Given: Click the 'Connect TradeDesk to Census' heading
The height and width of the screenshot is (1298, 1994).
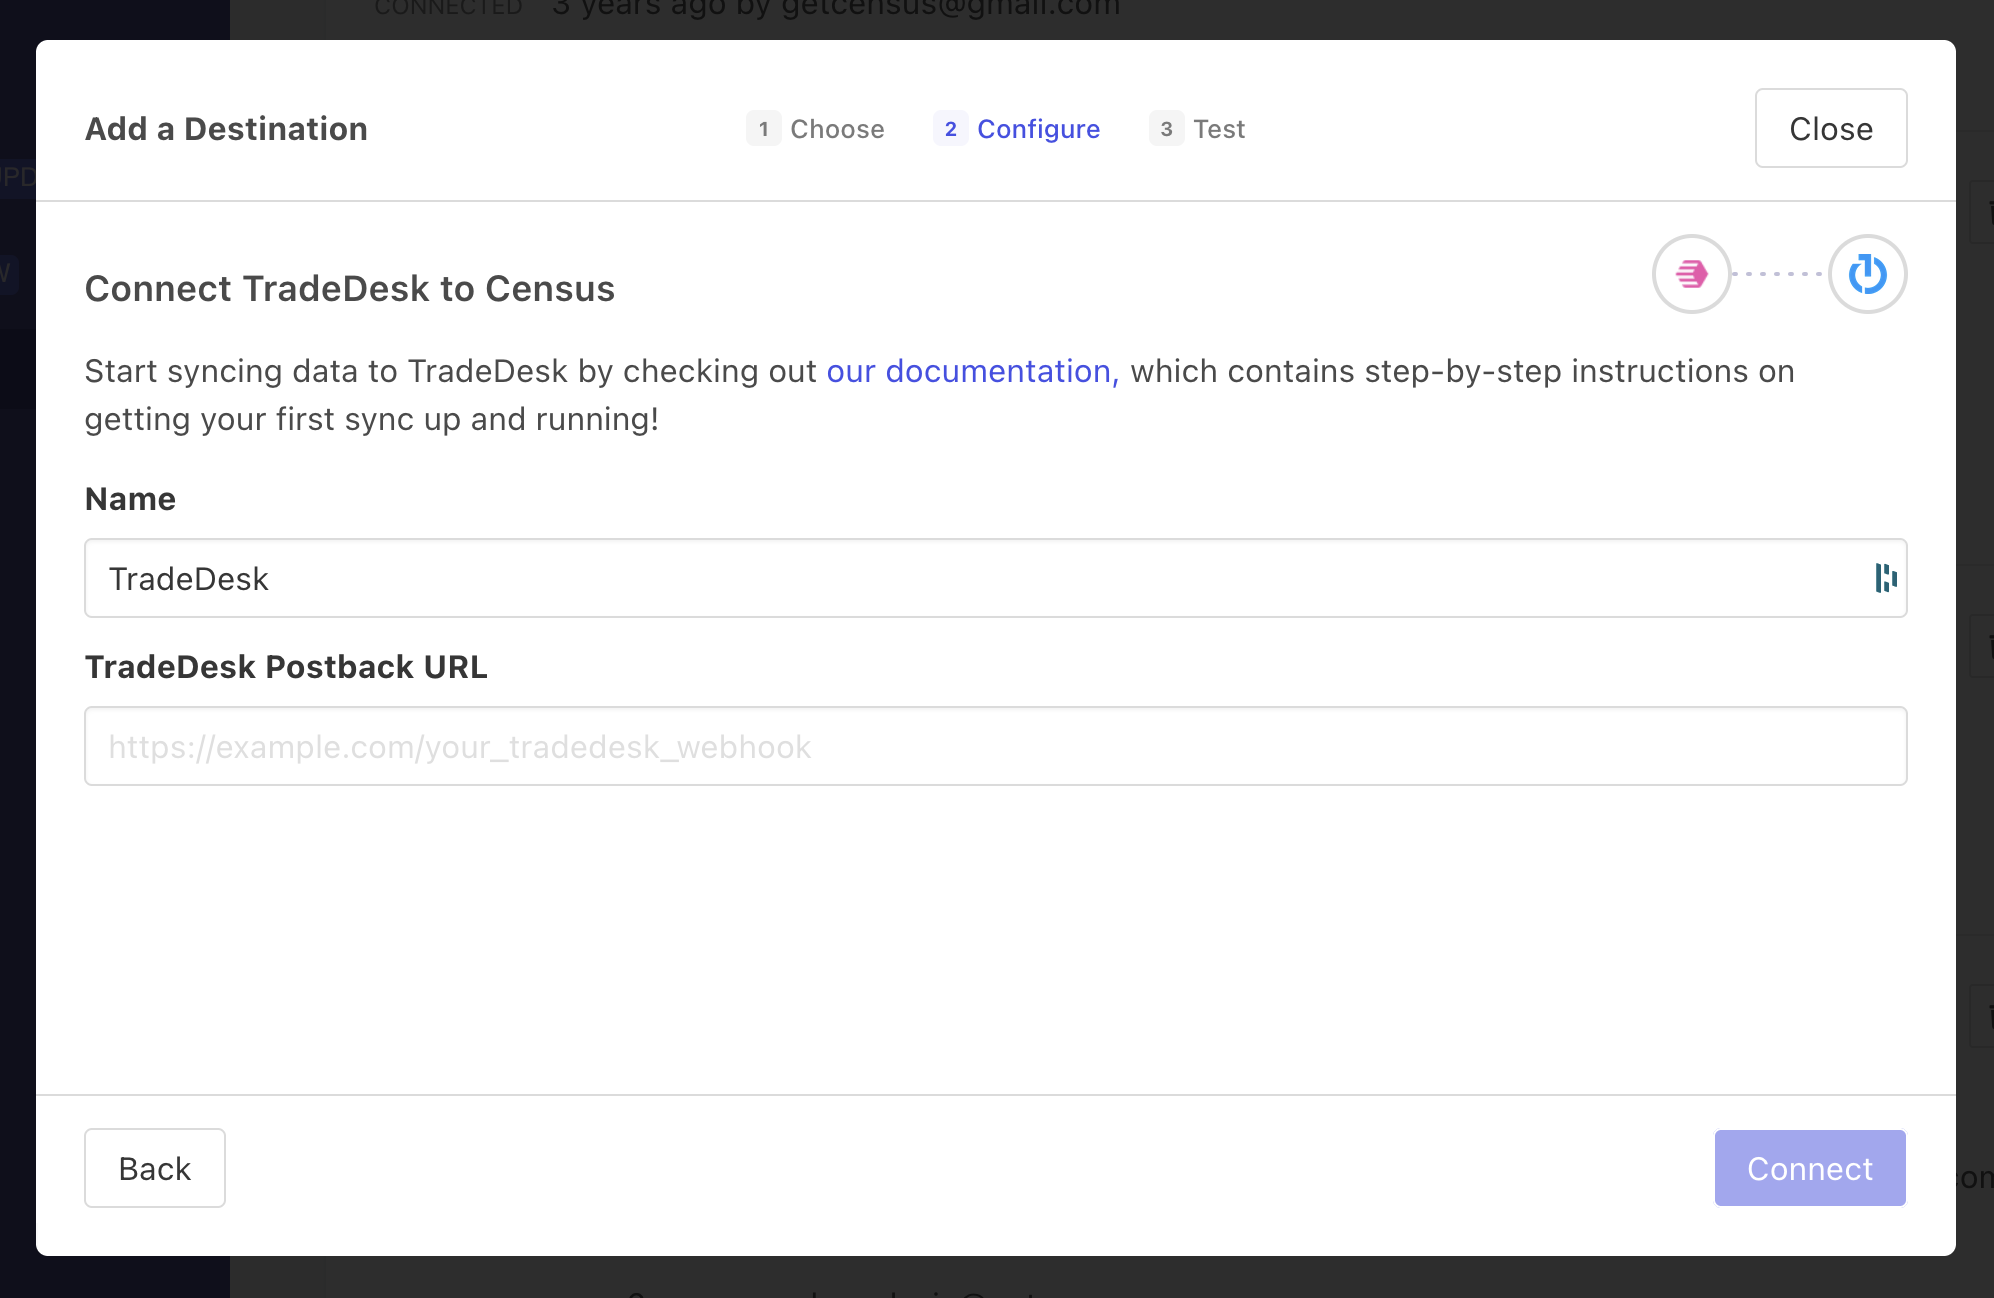Looking at the screenshot, I should pyautogui.click(x=350, y=289).
